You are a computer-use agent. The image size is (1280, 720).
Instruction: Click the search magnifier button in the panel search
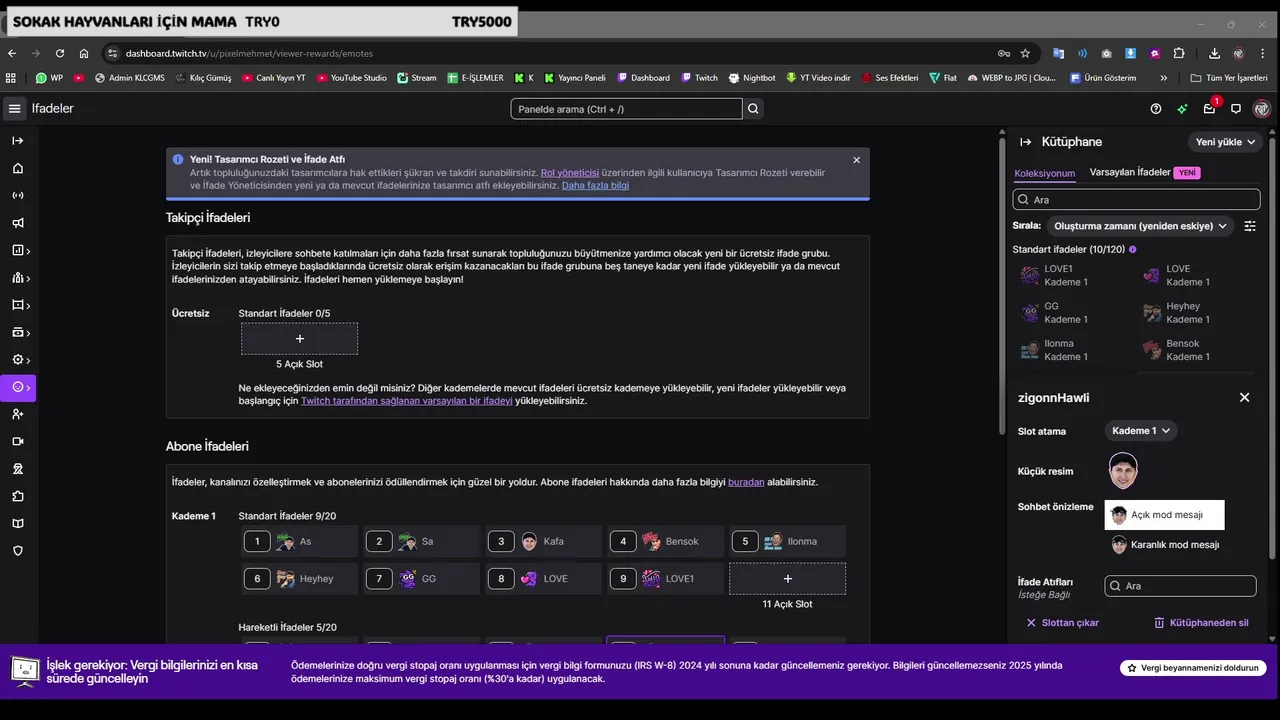click(753, 109)
